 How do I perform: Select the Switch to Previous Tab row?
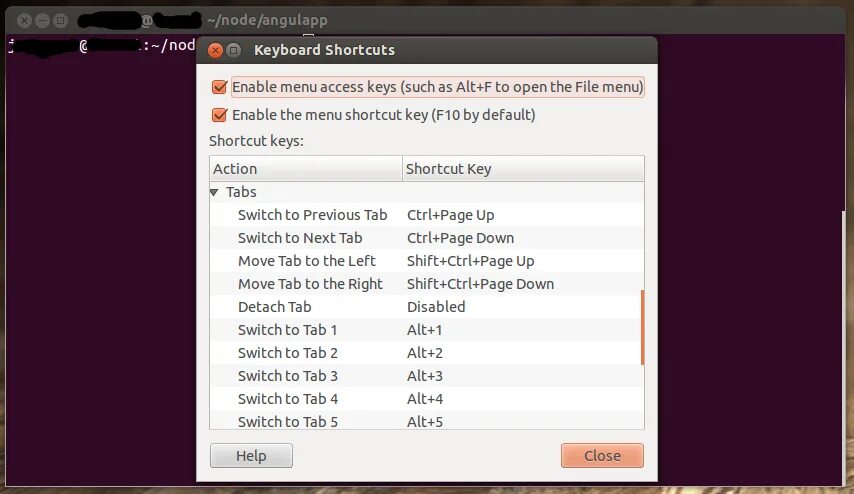click(426, 215)
